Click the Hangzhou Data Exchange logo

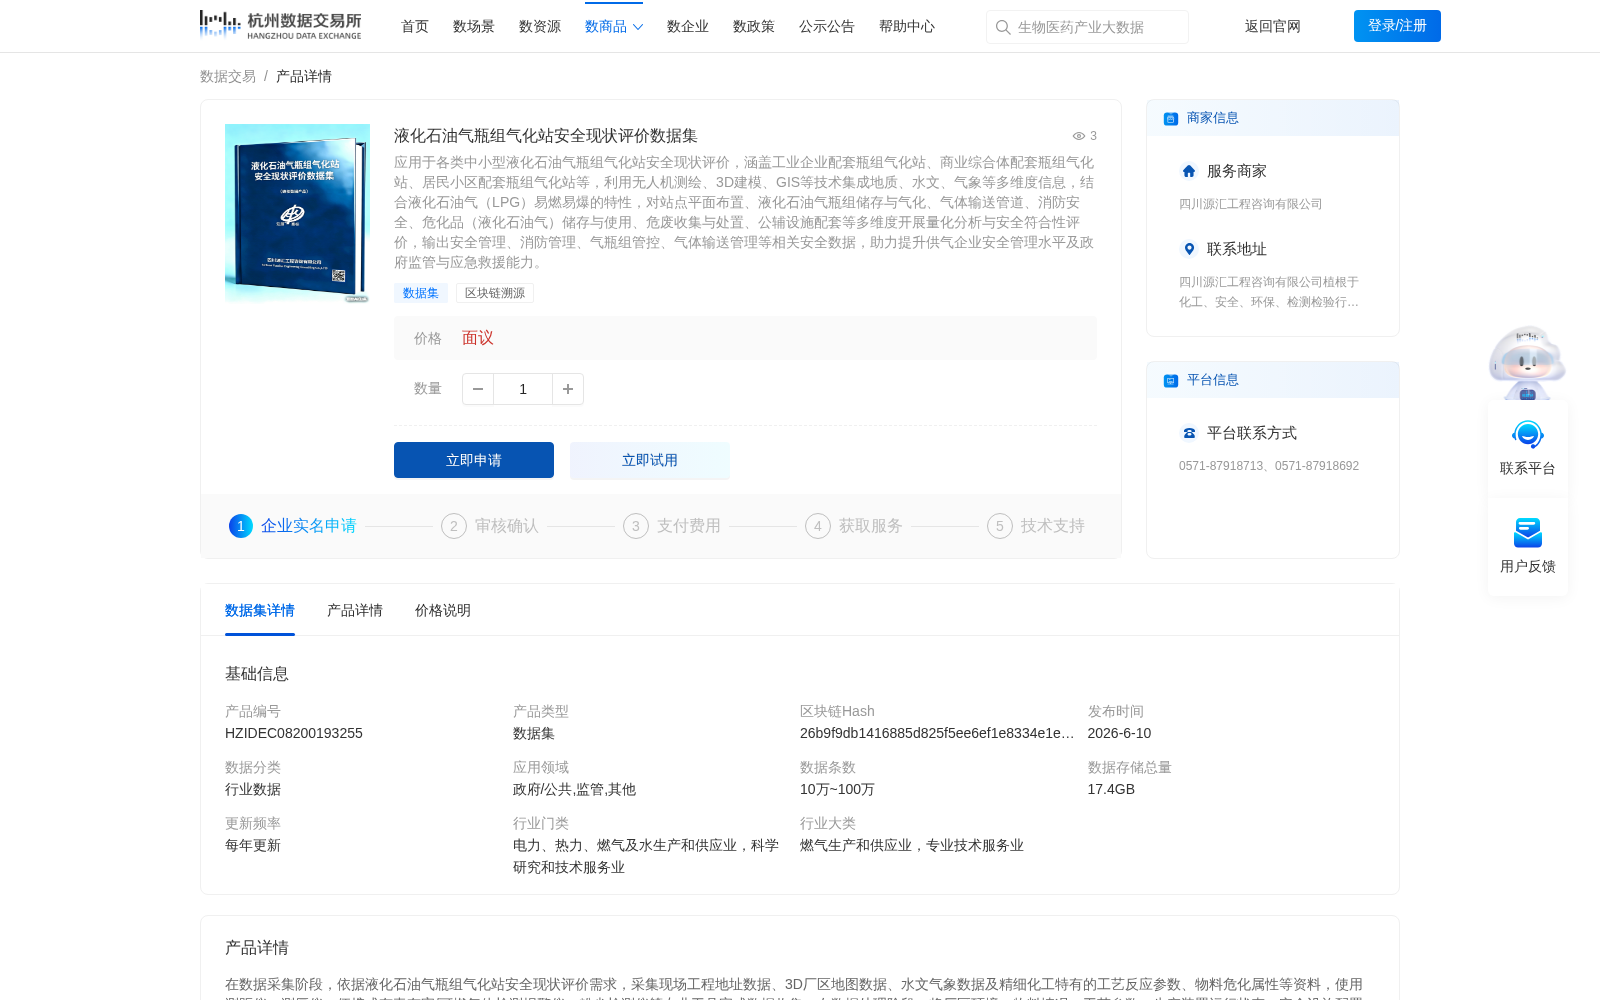(x=280, y=26)
